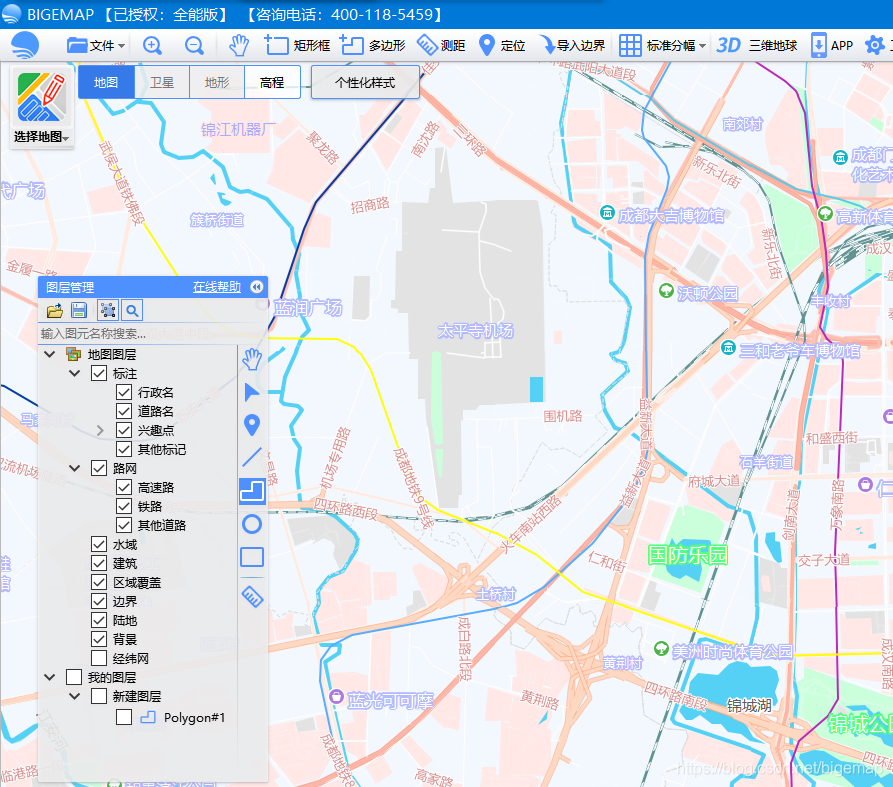
Task: Click the 太平寺机场 map label
Action: [x=476, y=331]
